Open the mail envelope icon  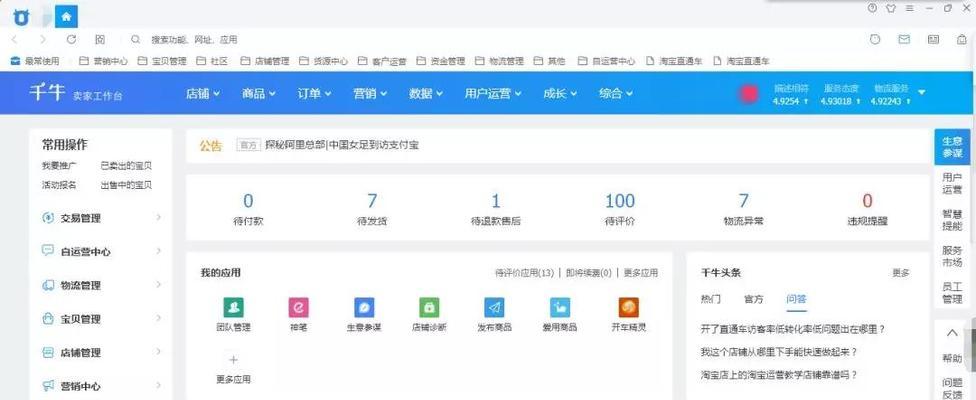click(x=904, y=39)
